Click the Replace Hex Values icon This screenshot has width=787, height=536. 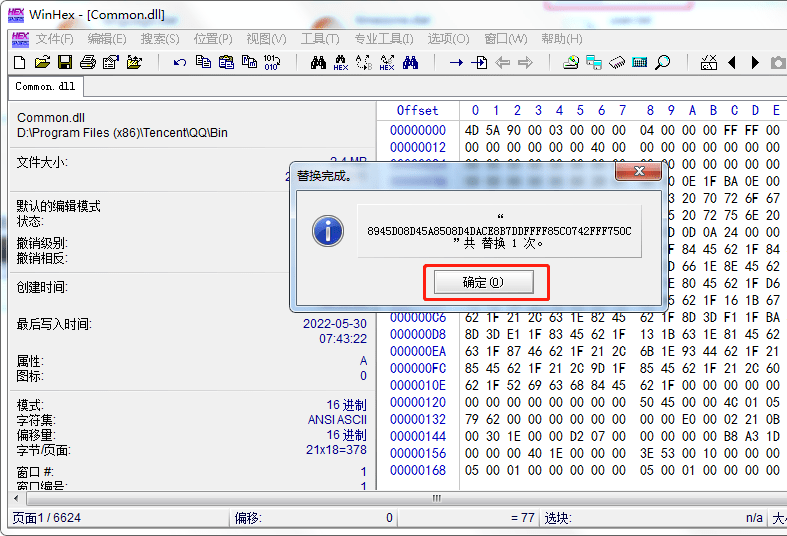point(387,63)
